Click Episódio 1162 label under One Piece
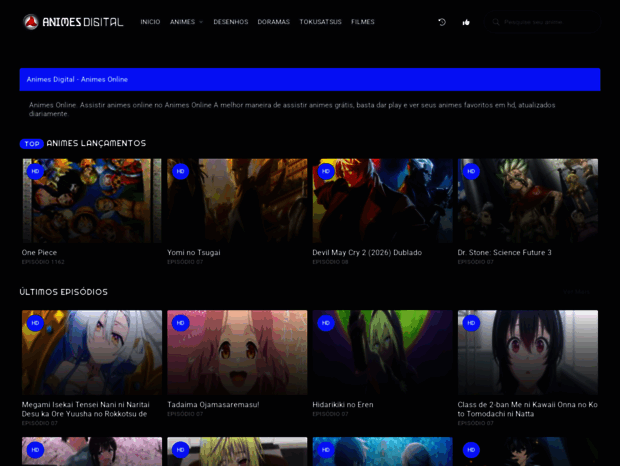 point(43,262)
